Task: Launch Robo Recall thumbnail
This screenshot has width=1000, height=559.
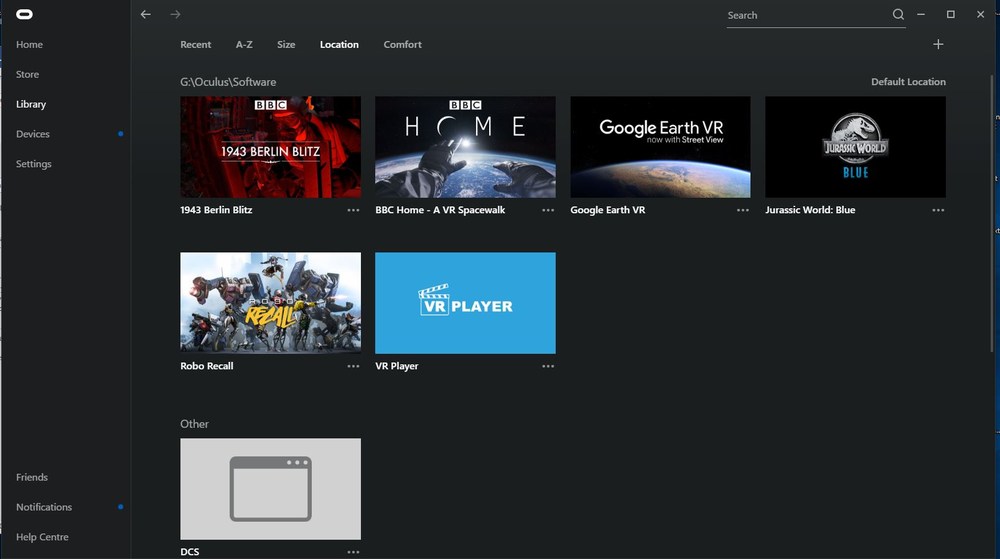Action: pos(270,303)
